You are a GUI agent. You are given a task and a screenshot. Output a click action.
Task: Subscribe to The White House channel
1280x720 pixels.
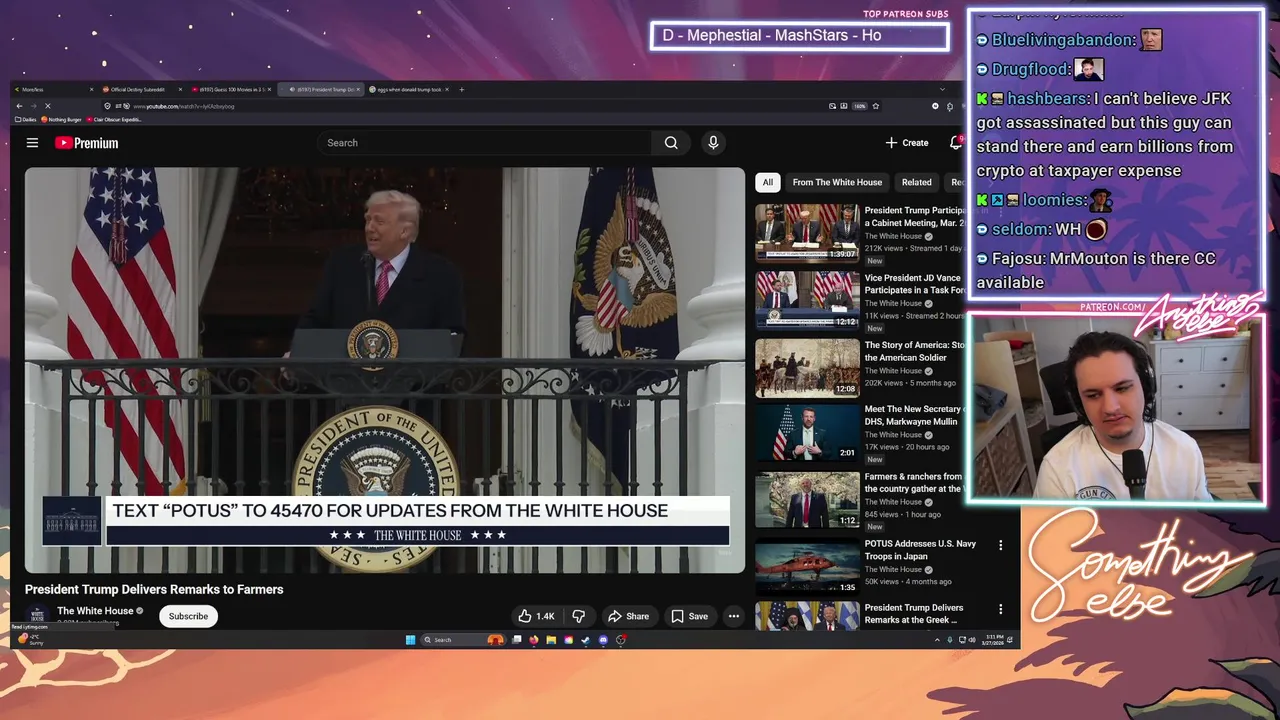(x=188, y=616)
